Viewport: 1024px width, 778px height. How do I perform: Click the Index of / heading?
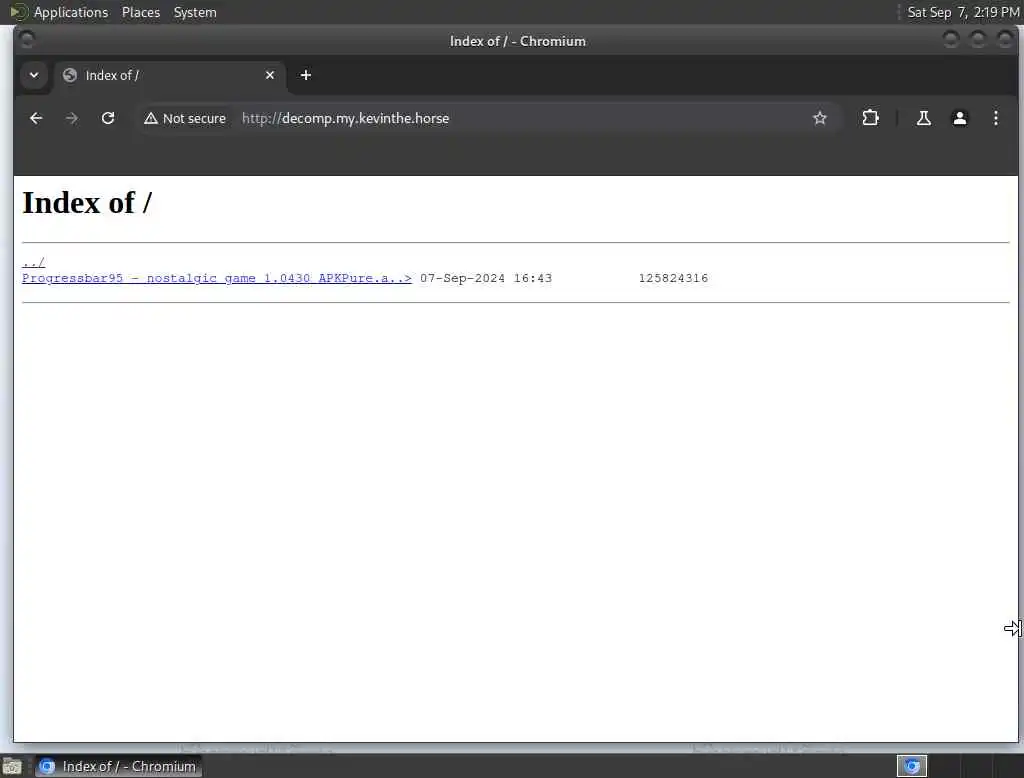(x=87, y=203)
